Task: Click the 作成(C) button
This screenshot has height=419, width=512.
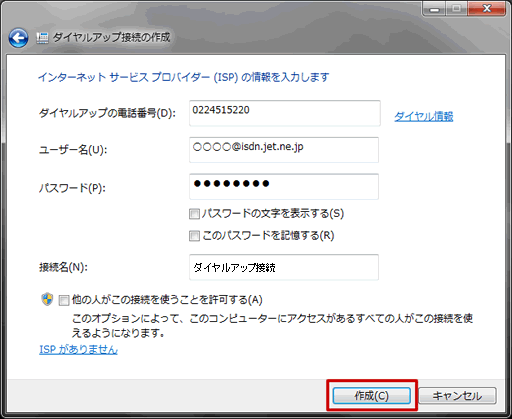Action: click(x=371, y=396)
